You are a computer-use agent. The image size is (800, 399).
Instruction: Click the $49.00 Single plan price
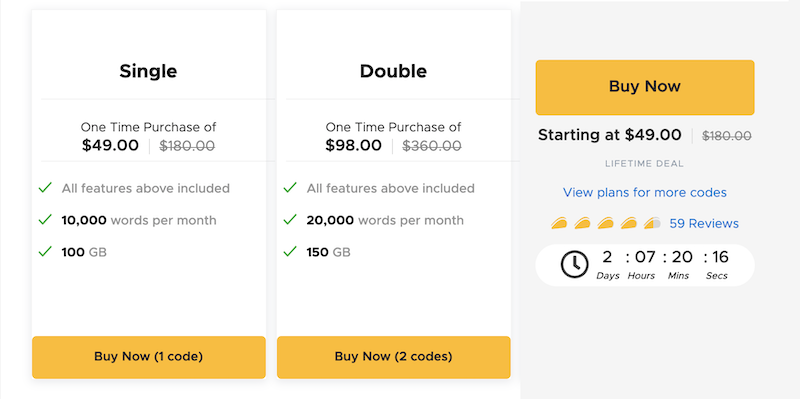coord(110,145)
